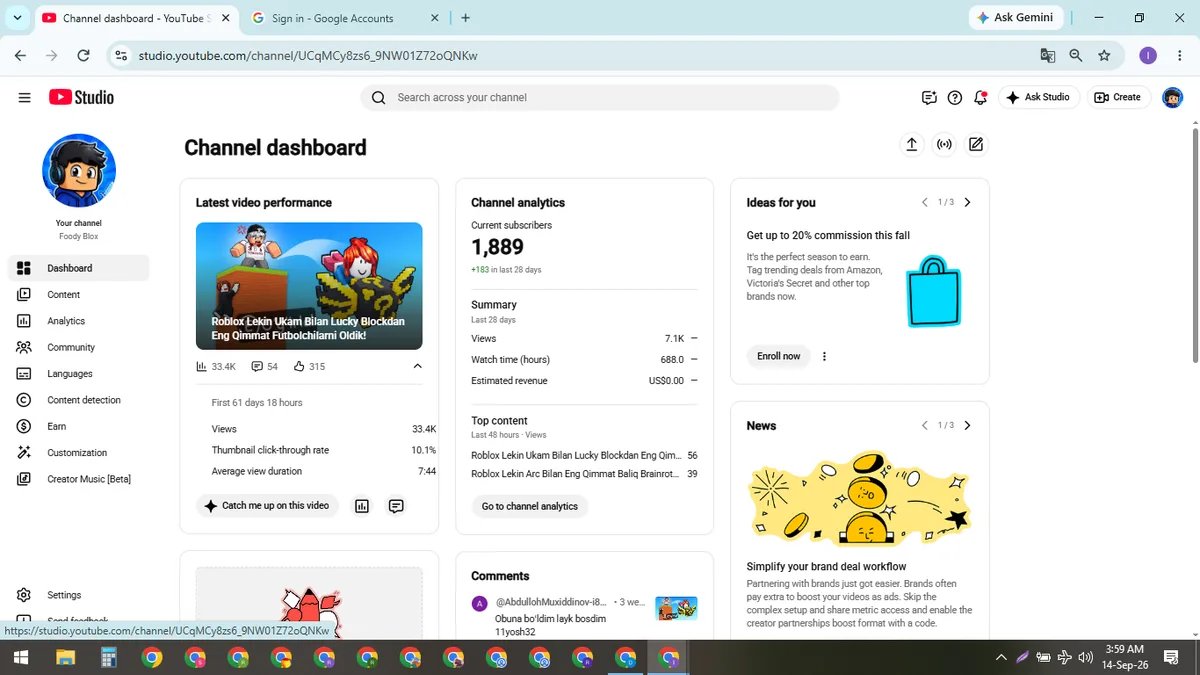The height and width of the screenshot is (675, 1200).
Task: Open Creator Music [Beta] in sidebar
Action: point(79,479)
